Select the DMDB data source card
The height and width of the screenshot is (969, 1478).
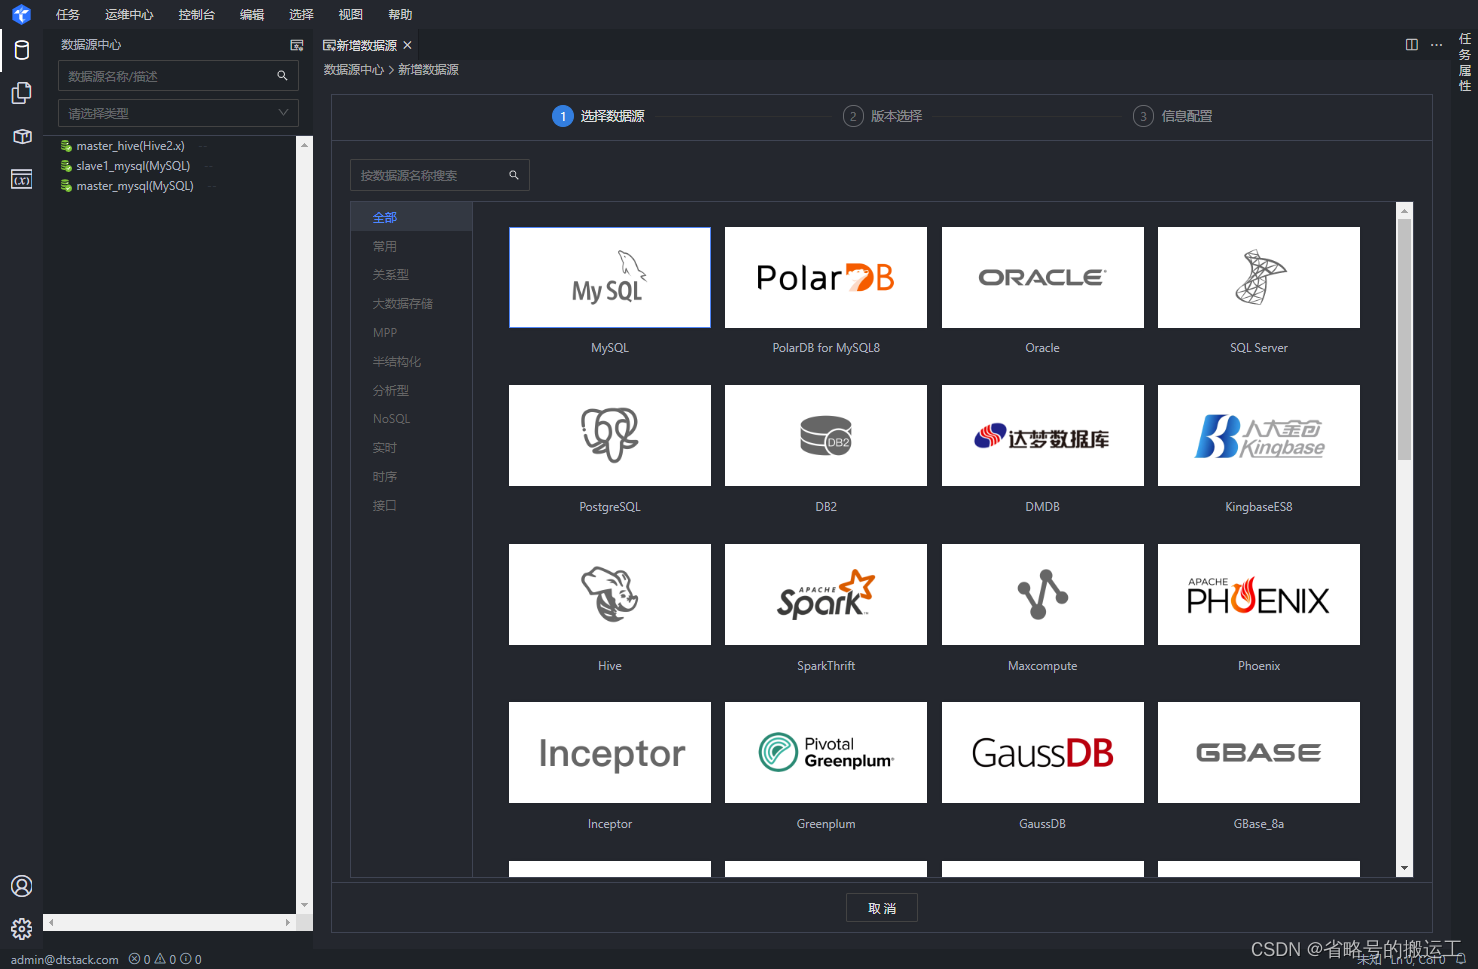1042,436
